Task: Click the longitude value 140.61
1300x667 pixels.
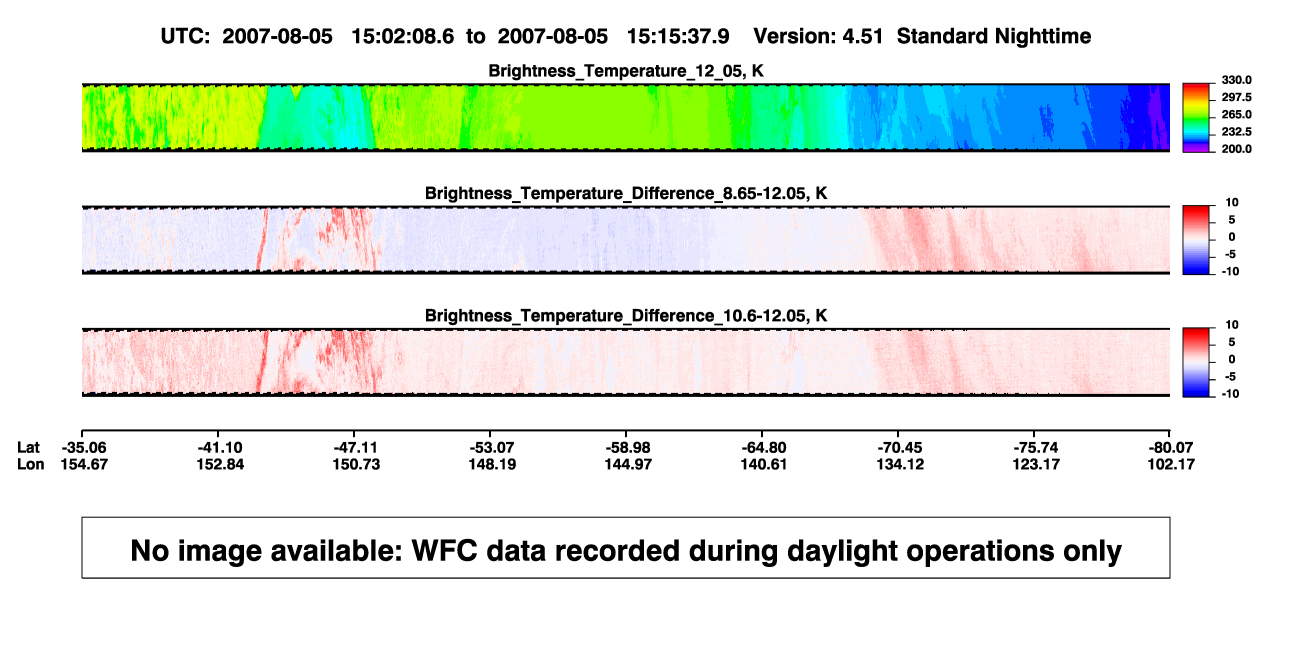Action: tap(765, 464)
